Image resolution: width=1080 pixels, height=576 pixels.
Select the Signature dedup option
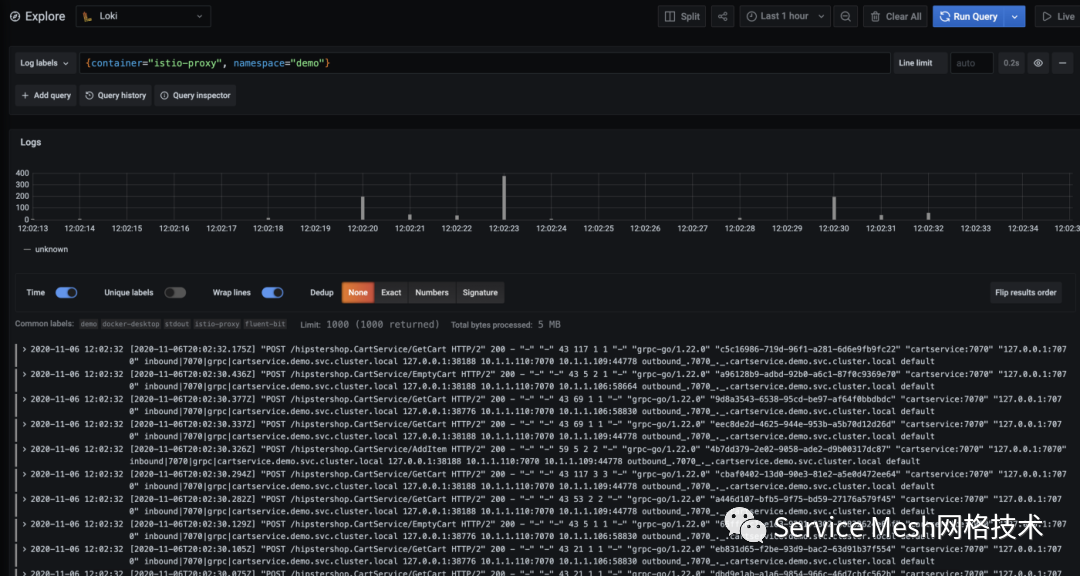480,293
